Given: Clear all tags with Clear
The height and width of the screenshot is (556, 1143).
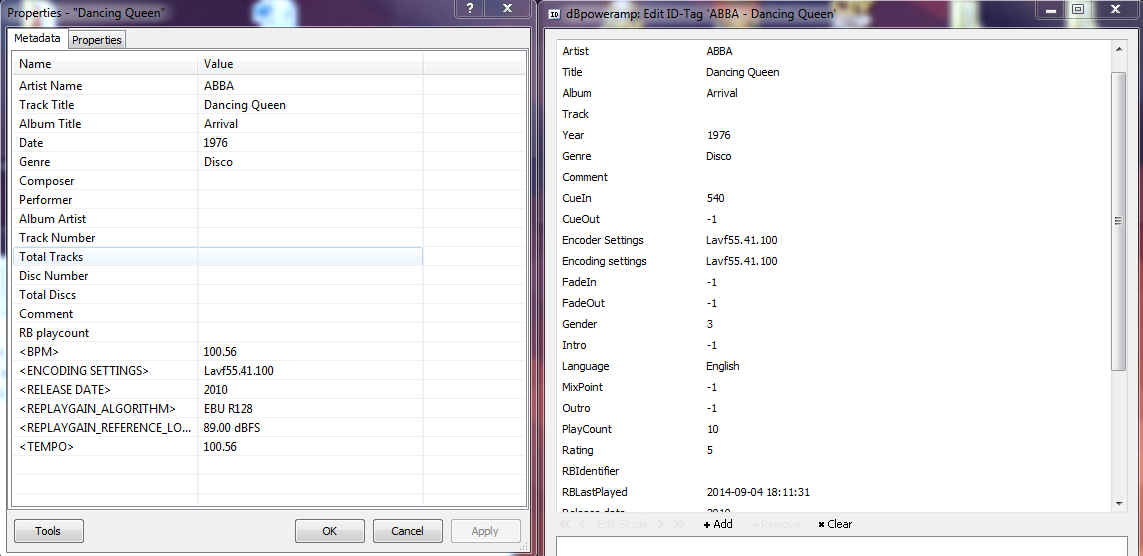Looking at the screenshot, I should [x=835, y=524].
